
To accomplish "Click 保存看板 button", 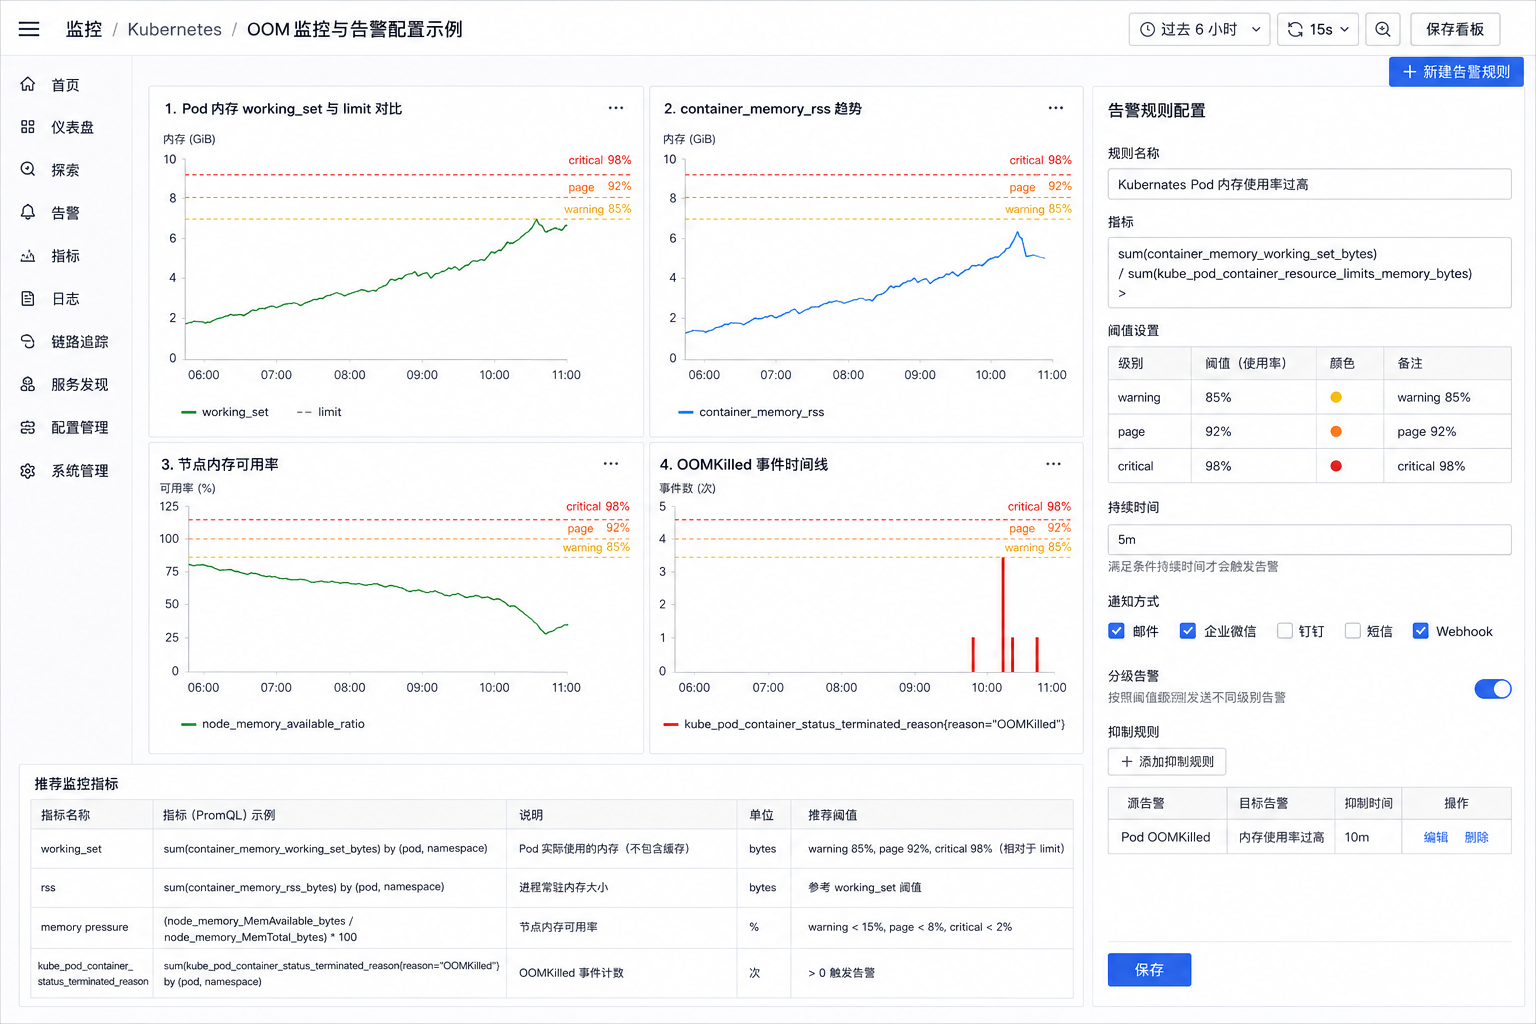I will pyautogui.click(x=1455, y=29).
